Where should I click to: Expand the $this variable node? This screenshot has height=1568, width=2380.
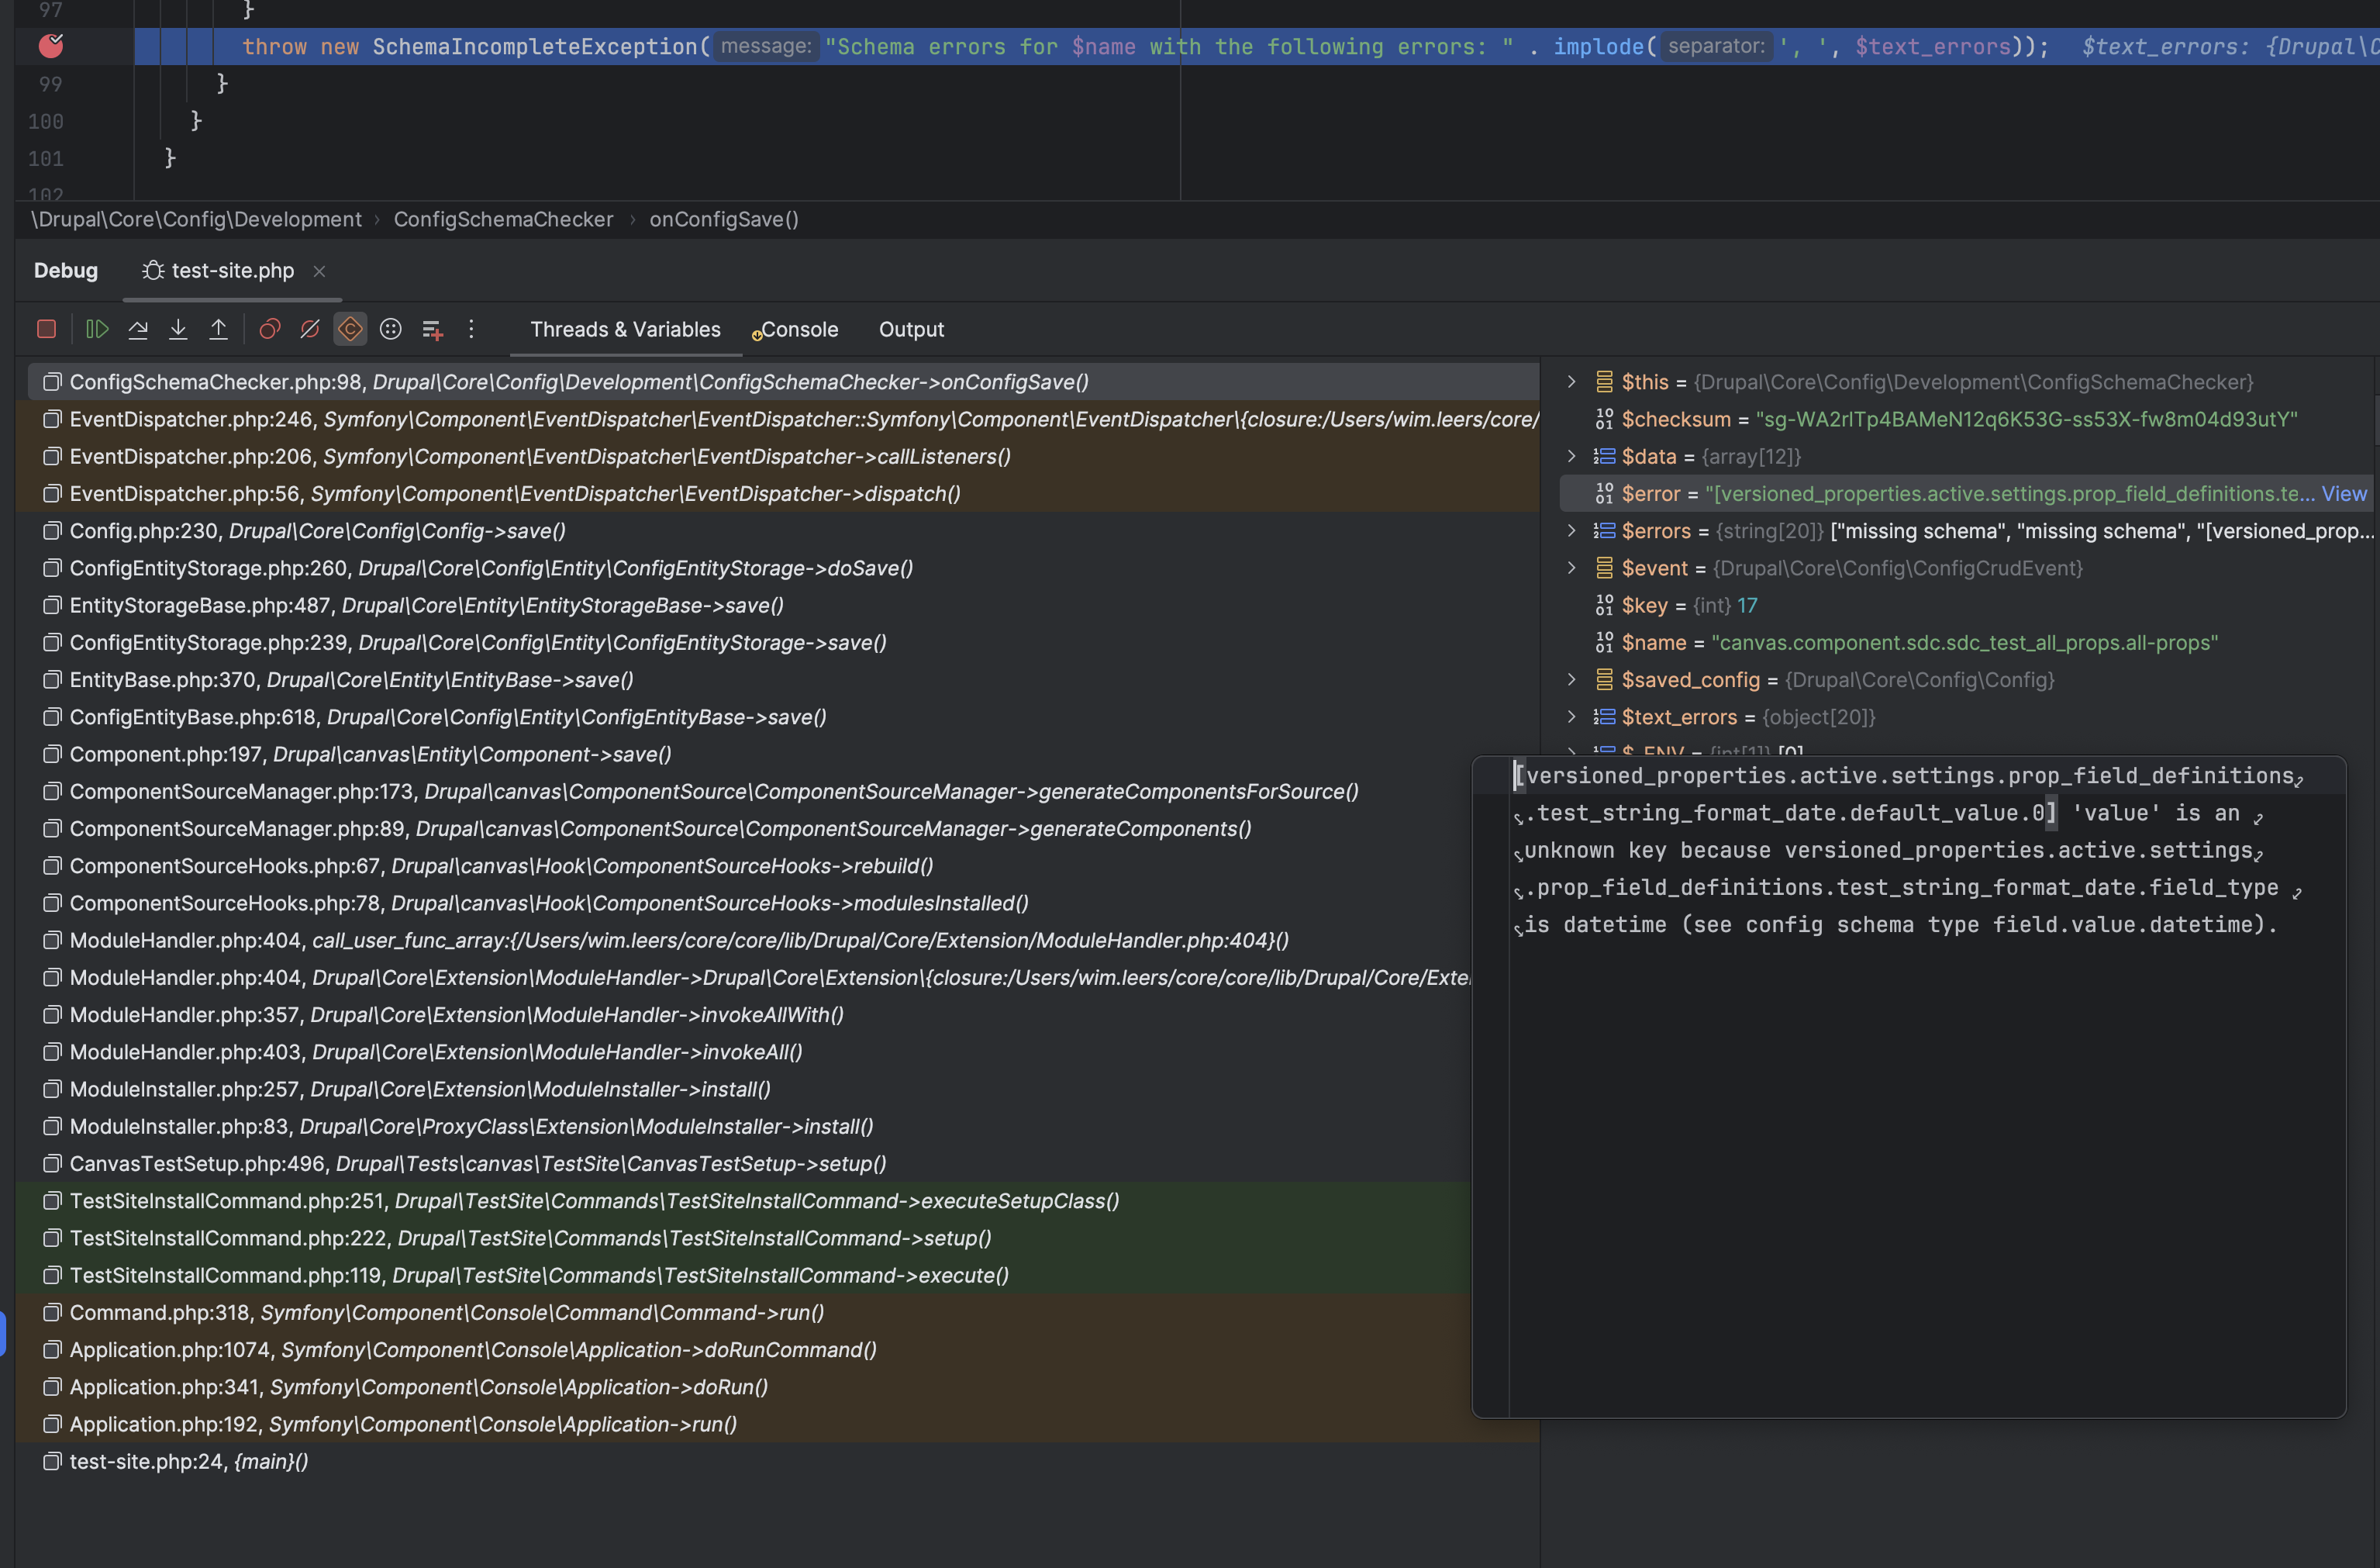pyautogui.click(x=1571, y=382)
